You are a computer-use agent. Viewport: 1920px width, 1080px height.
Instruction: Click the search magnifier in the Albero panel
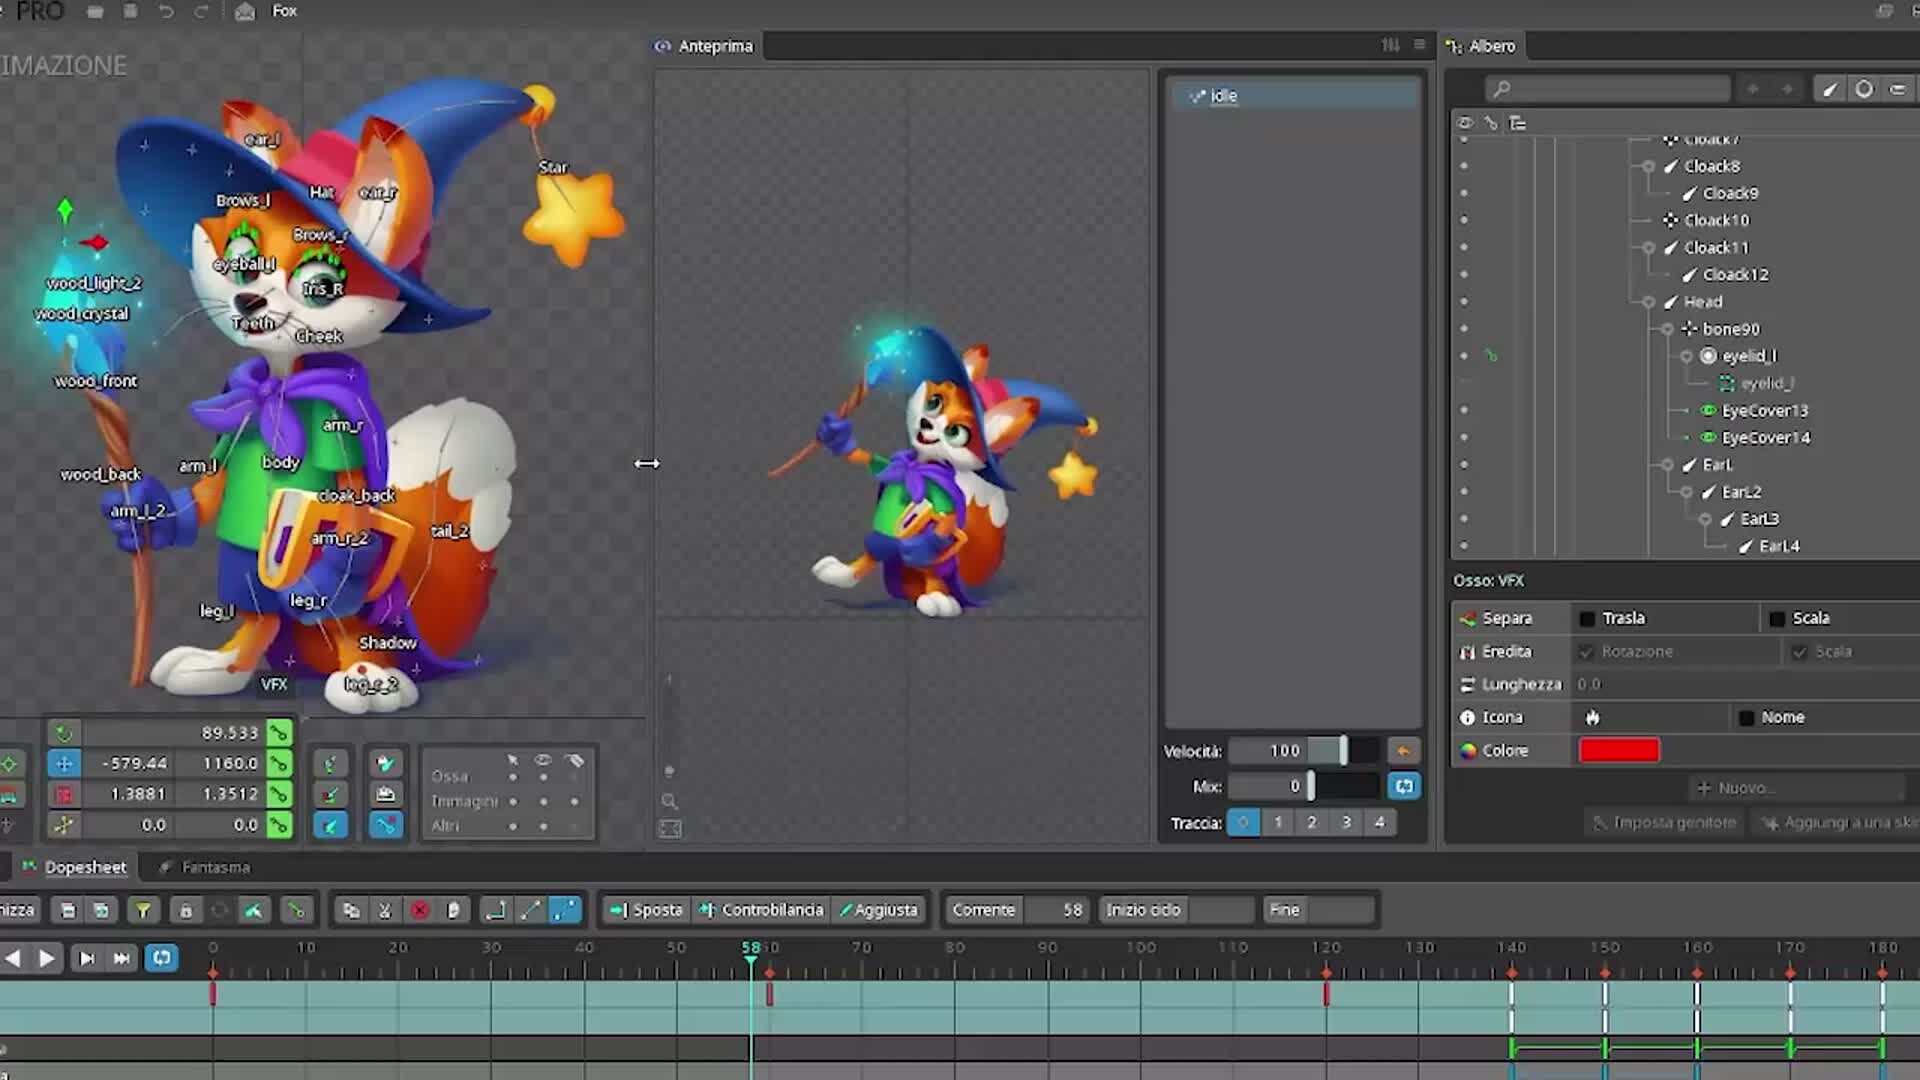coord(1502,89)
